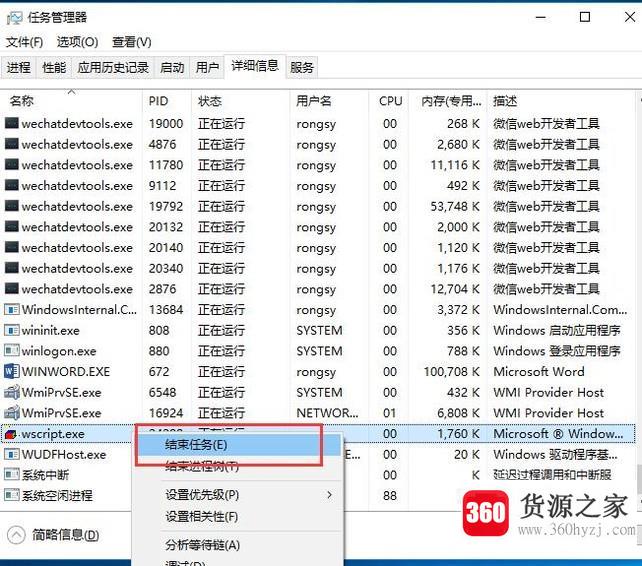Sort by the 描述 column header
This screenshot has width=642, height=566.
click(561, 101)
